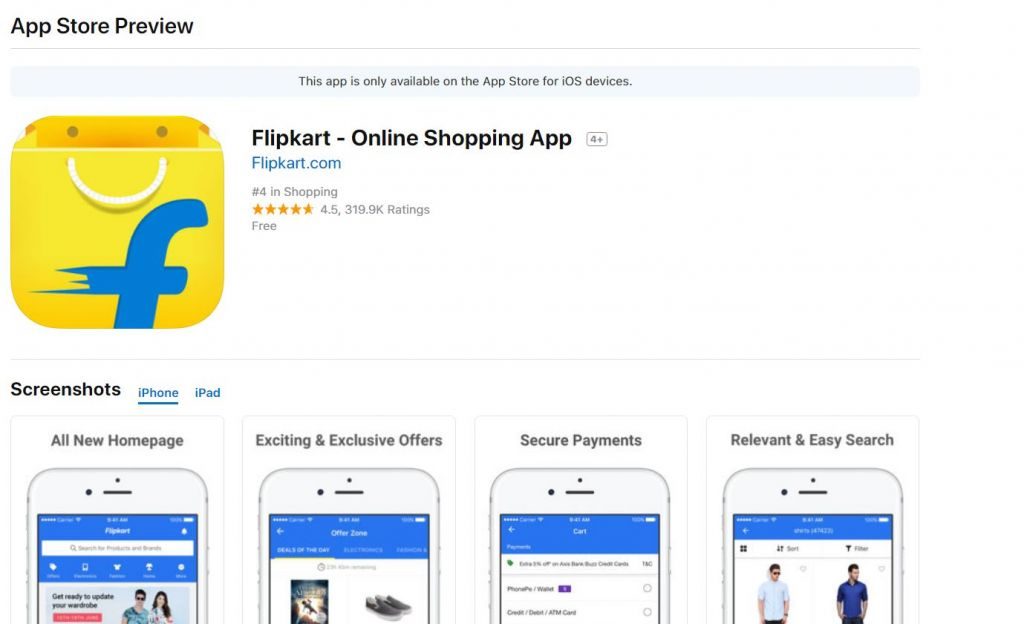This screenshot has width=1024, height=624.
Task: Switch to the iPad screenshots tab
Action: pos(208,392)
